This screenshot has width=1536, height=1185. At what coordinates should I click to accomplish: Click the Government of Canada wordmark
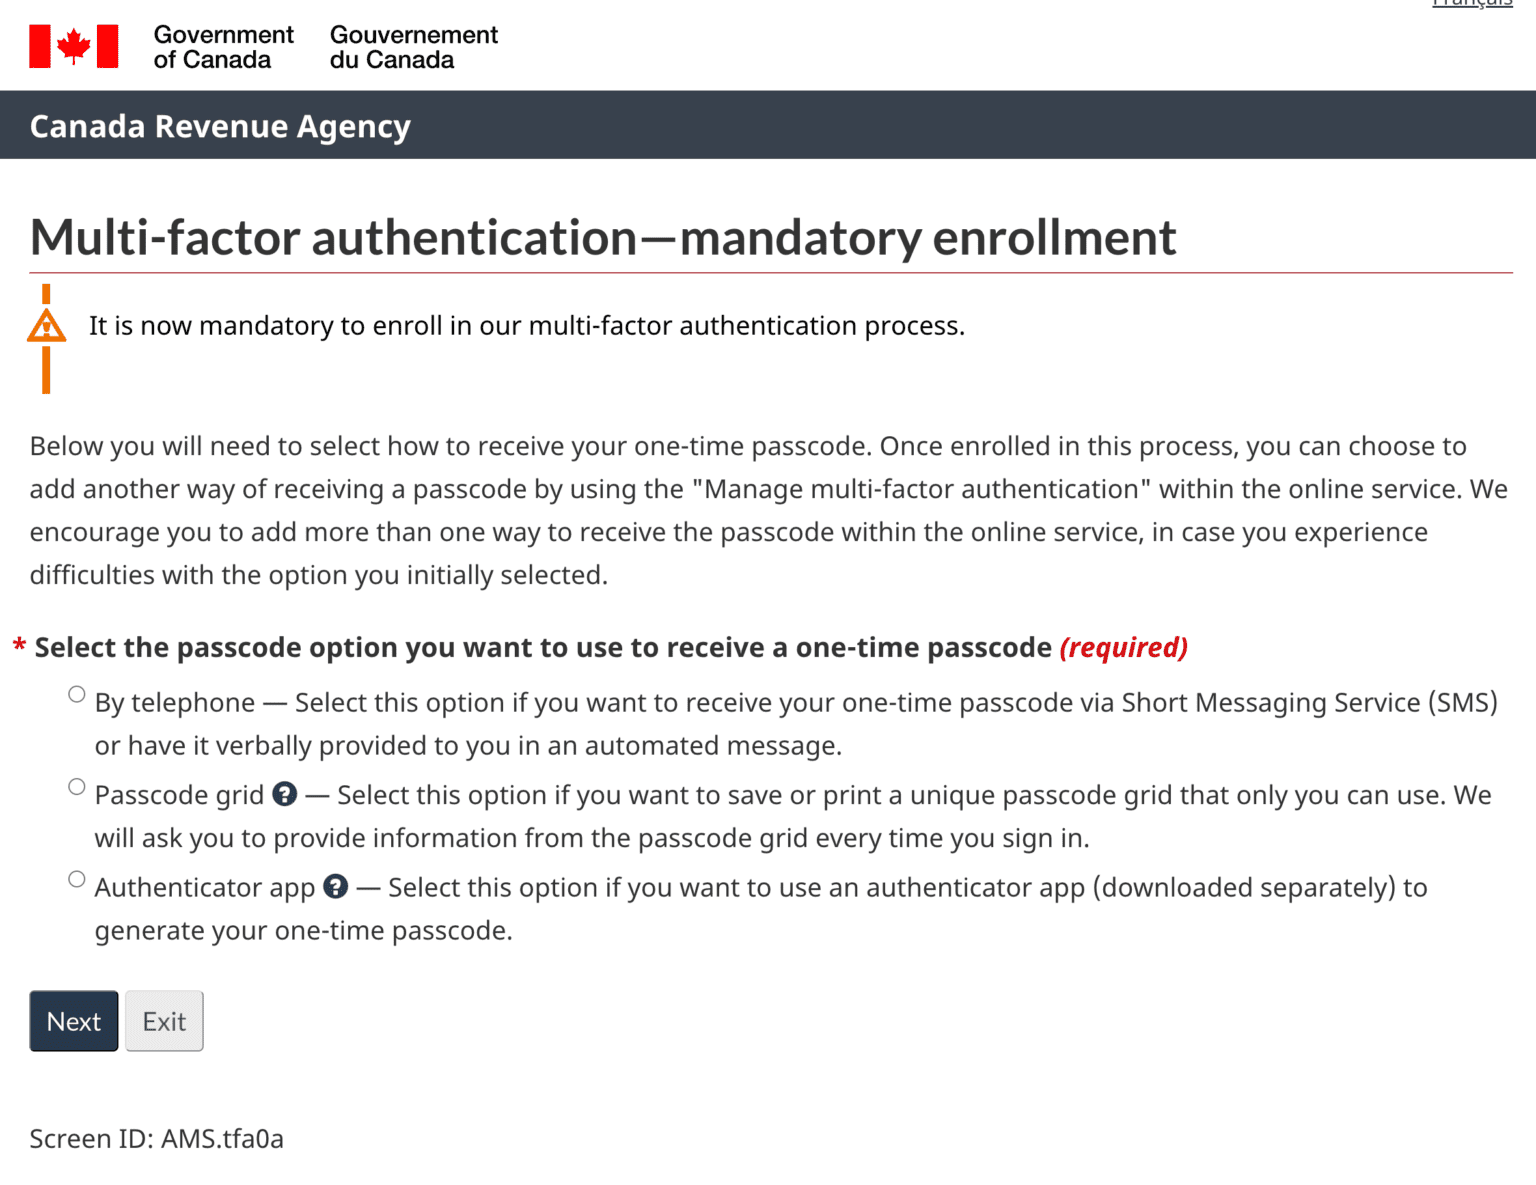(223, 47)
